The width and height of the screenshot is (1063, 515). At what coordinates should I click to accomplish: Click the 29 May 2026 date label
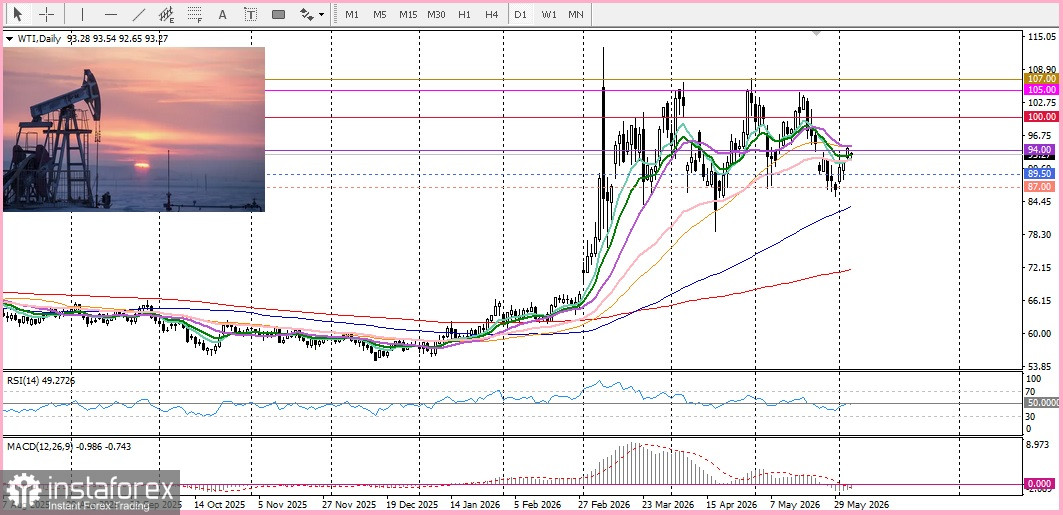click(x=862, y=505)
